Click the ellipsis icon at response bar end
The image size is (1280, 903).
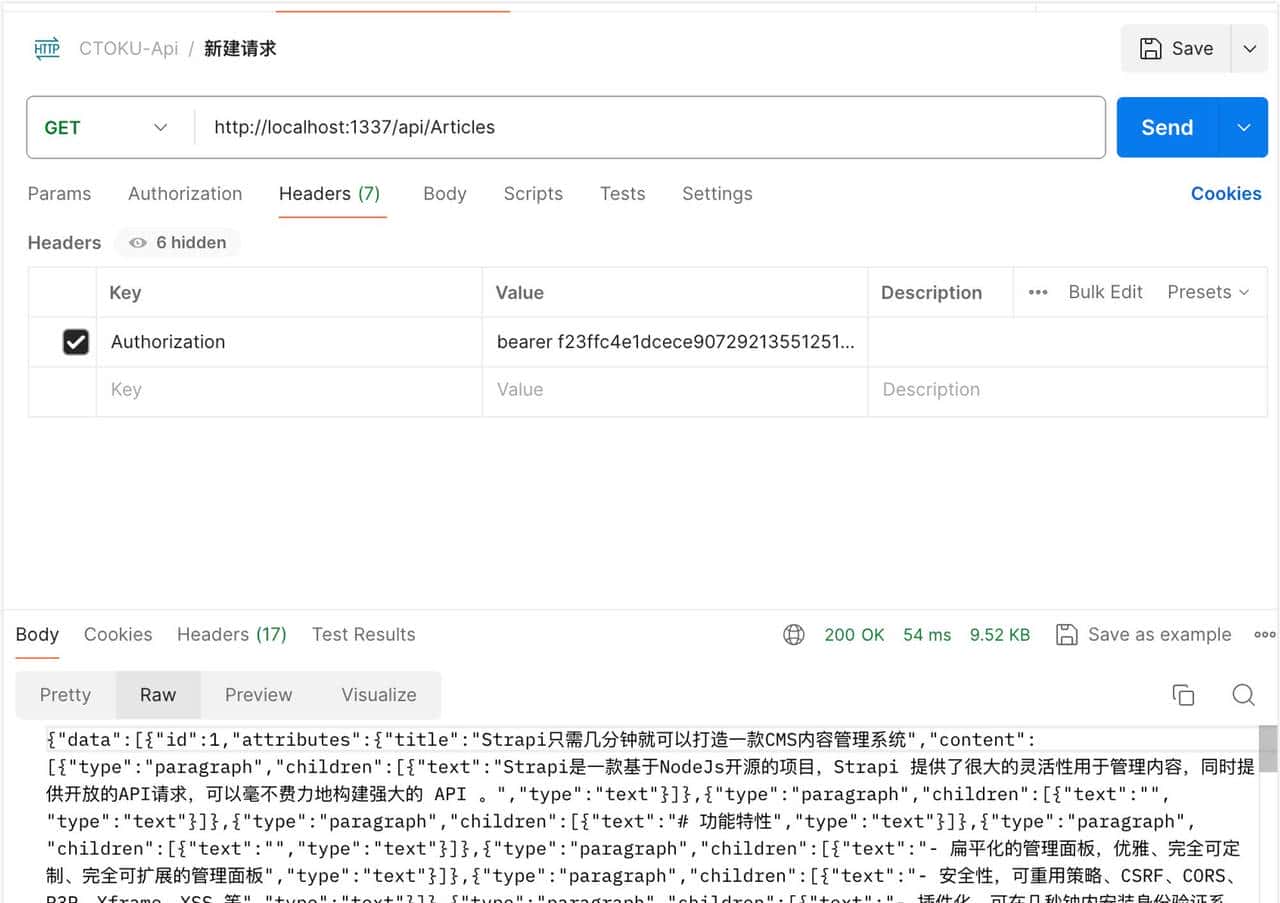tap(1264, 634)
